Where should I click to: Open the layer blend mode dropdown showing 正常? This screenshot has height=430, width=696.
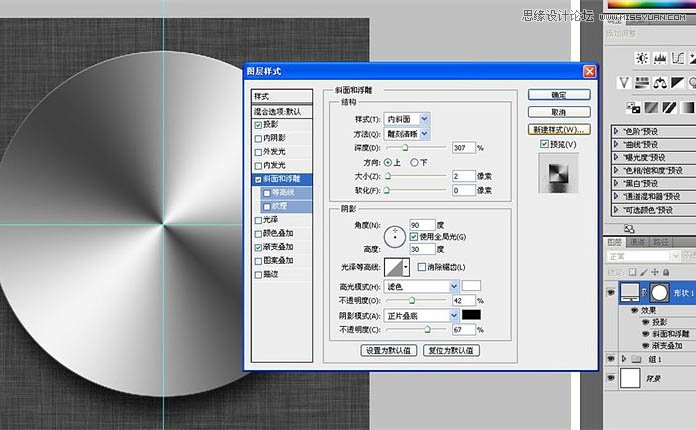click(643, 256)
